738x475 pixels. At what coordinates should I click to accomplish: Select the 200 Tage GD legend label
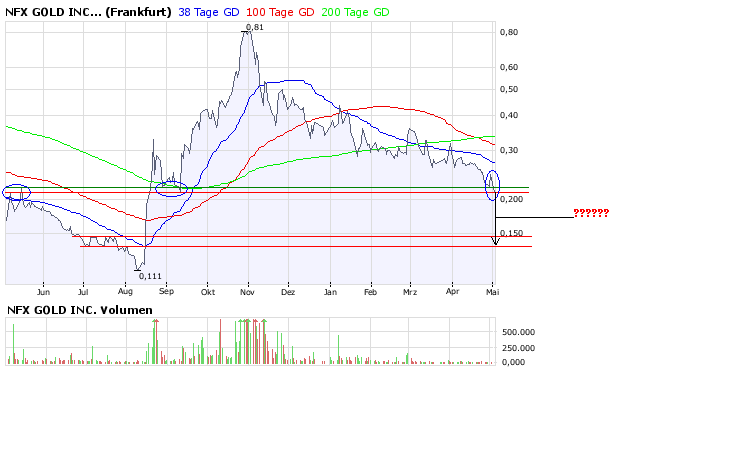356,12
